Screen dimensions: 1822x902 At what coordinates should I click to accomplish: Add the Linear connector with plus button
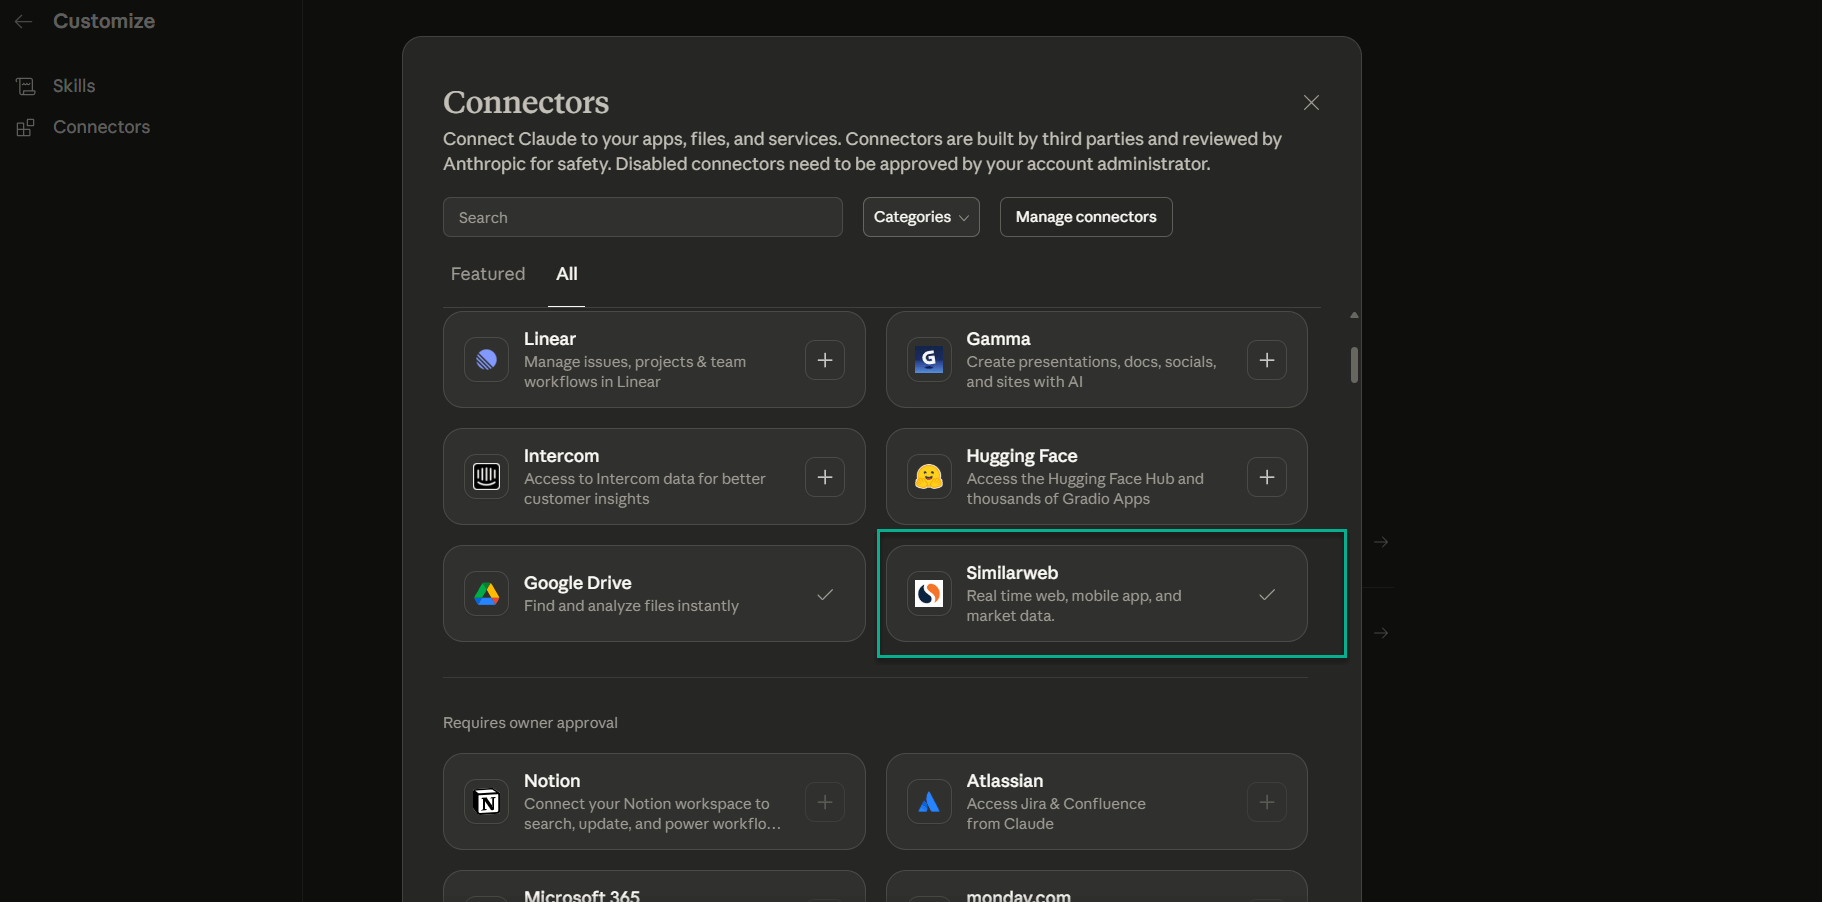coord(825,360)
